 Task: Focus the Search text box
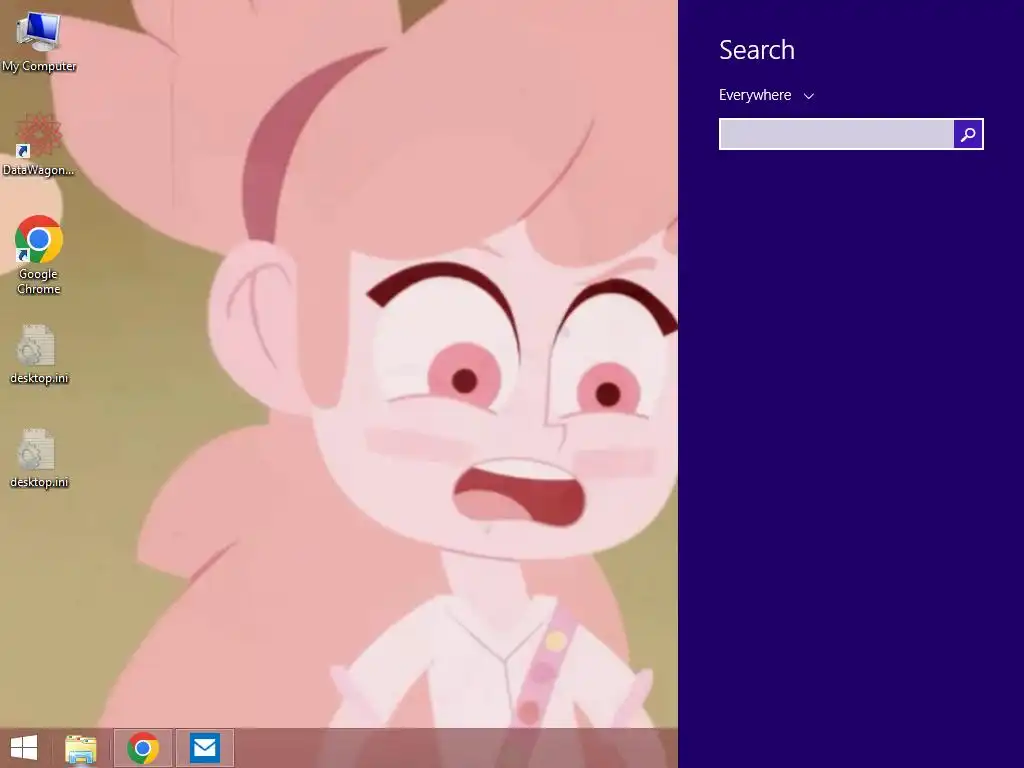click(837, 134)
